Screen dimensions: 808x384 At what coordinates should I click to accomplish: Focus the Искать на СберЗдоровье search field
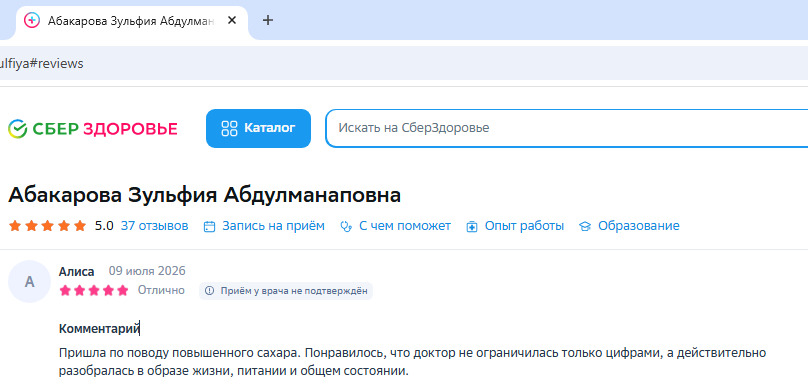pos(567,128)
